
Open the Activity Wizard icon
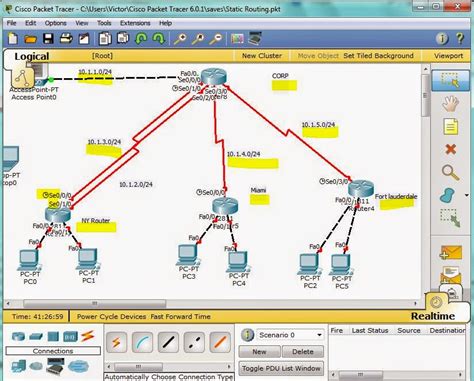coord(84,39)
